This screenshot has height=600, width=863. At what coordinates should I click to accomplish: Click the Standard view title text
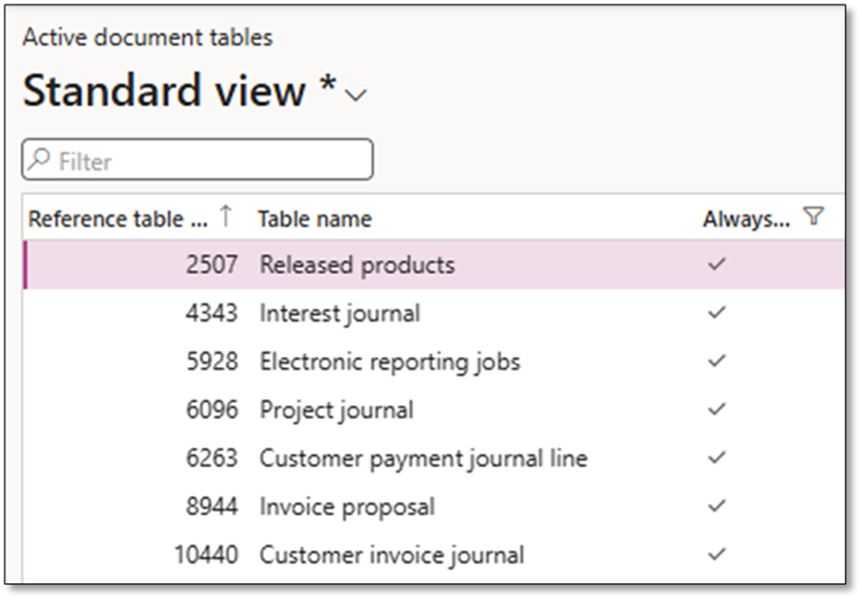[165, 91]
